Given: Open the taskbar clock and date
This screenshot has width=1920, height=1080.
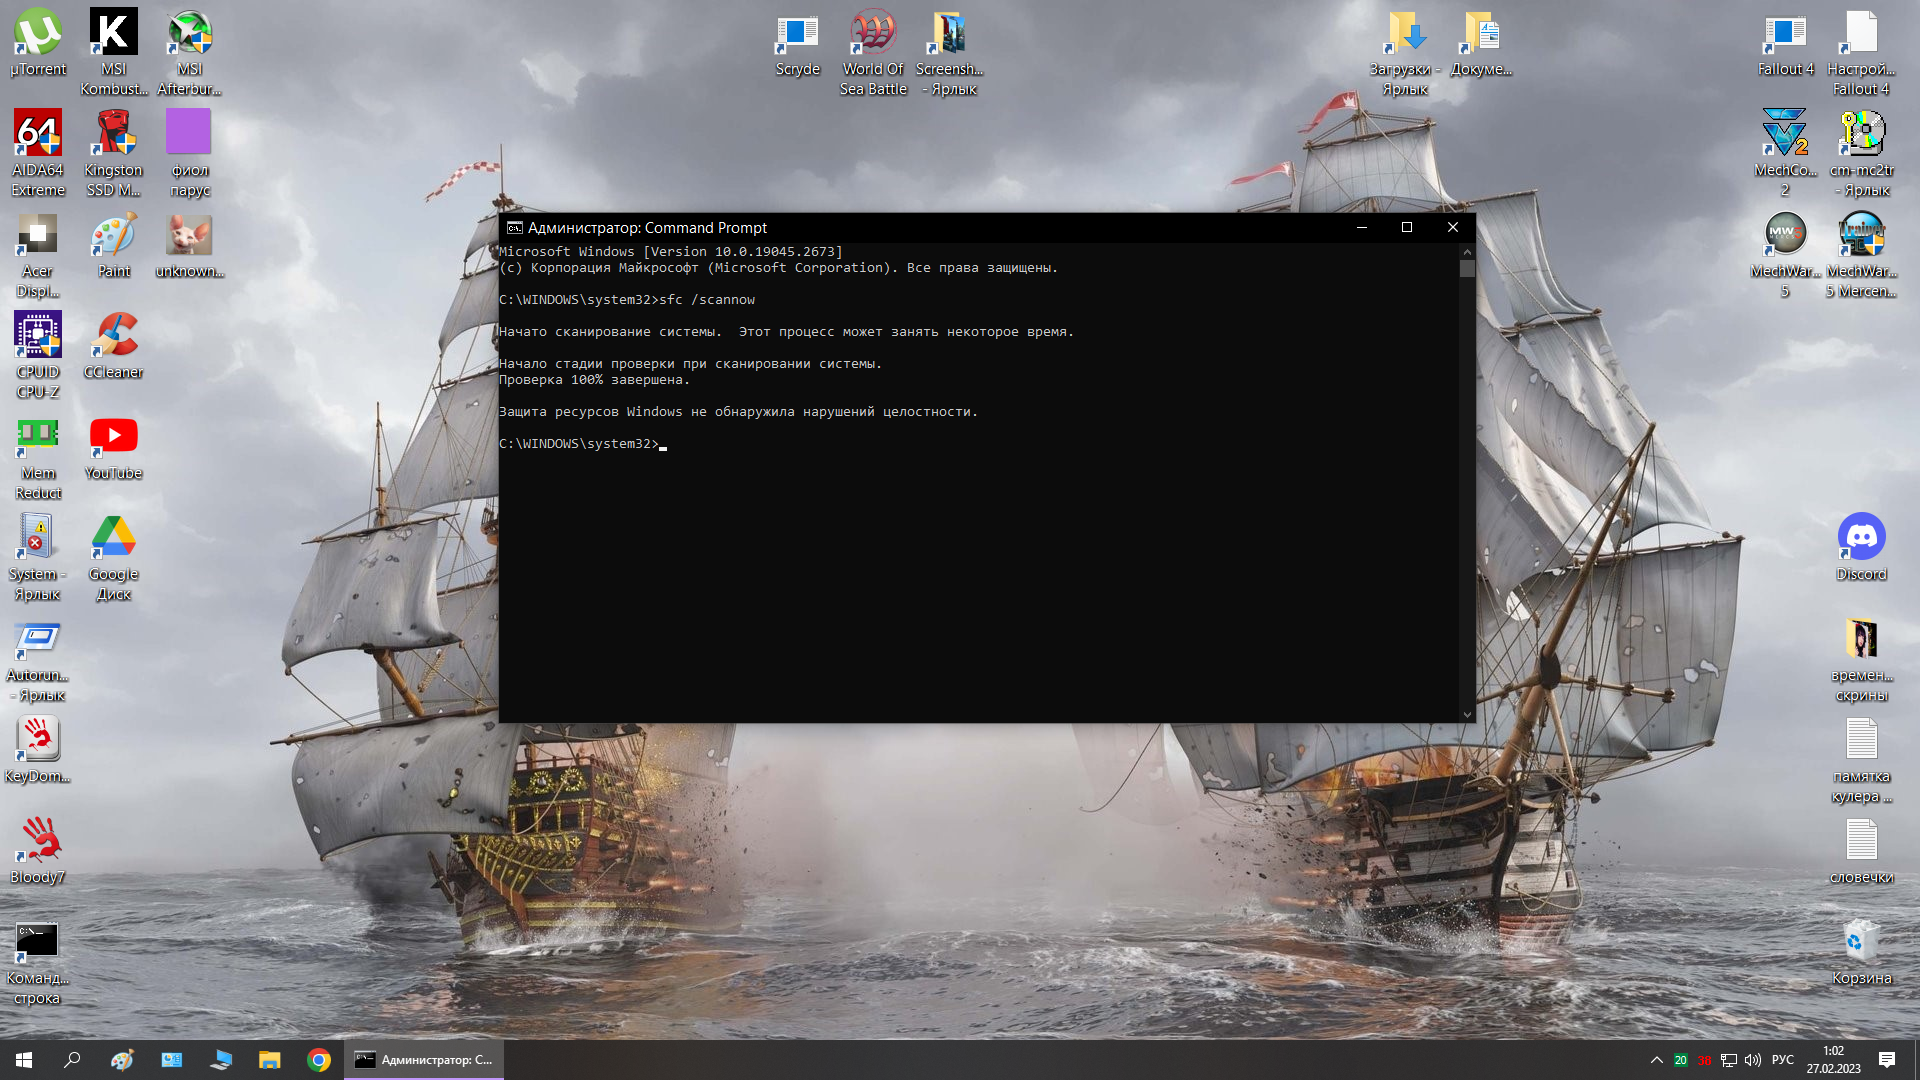Looking at the screenshot, I should pos(1833,1060).
